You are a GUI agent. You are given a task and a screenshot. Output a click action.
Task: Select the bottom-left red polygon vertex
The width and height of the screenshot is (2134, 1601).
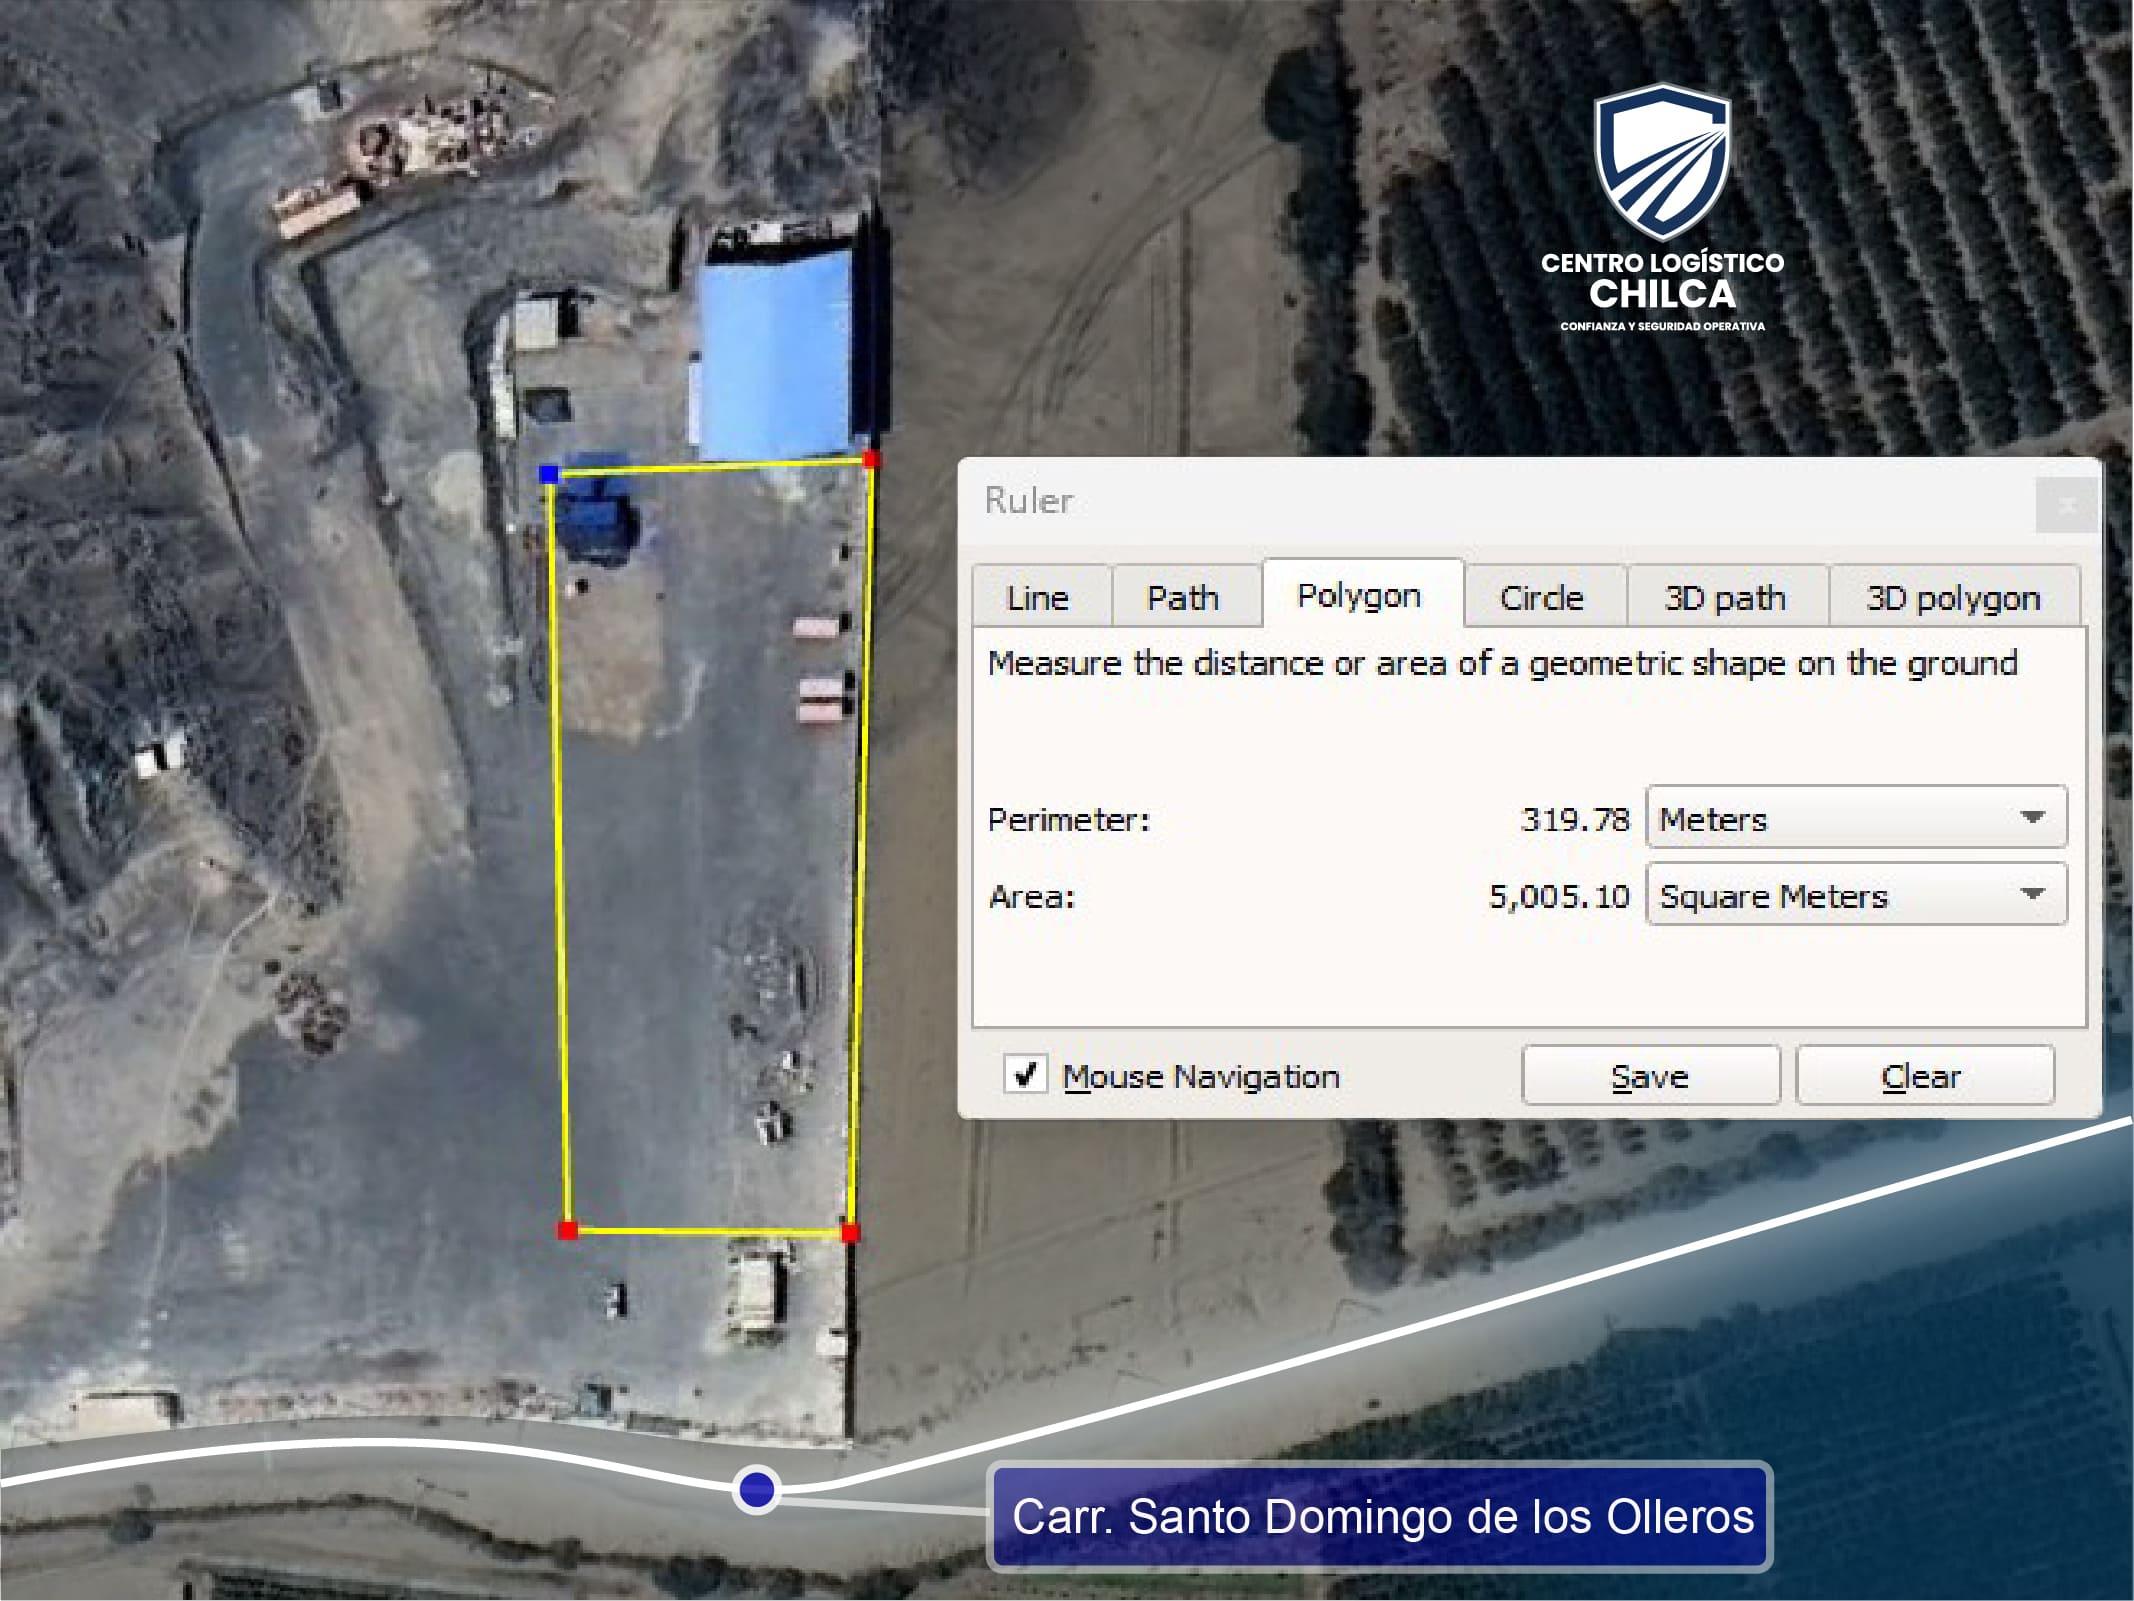click(x=567, y=1230)
